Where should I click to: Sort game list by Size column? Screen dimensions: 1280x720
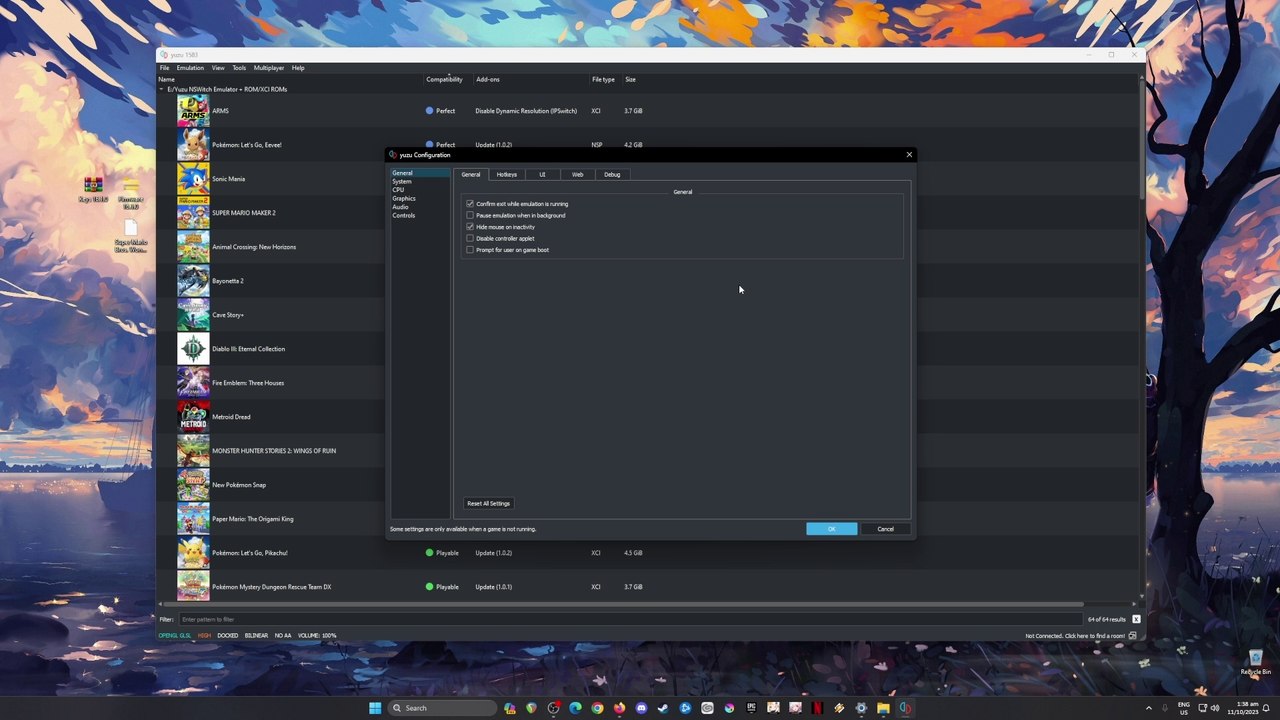630,79
